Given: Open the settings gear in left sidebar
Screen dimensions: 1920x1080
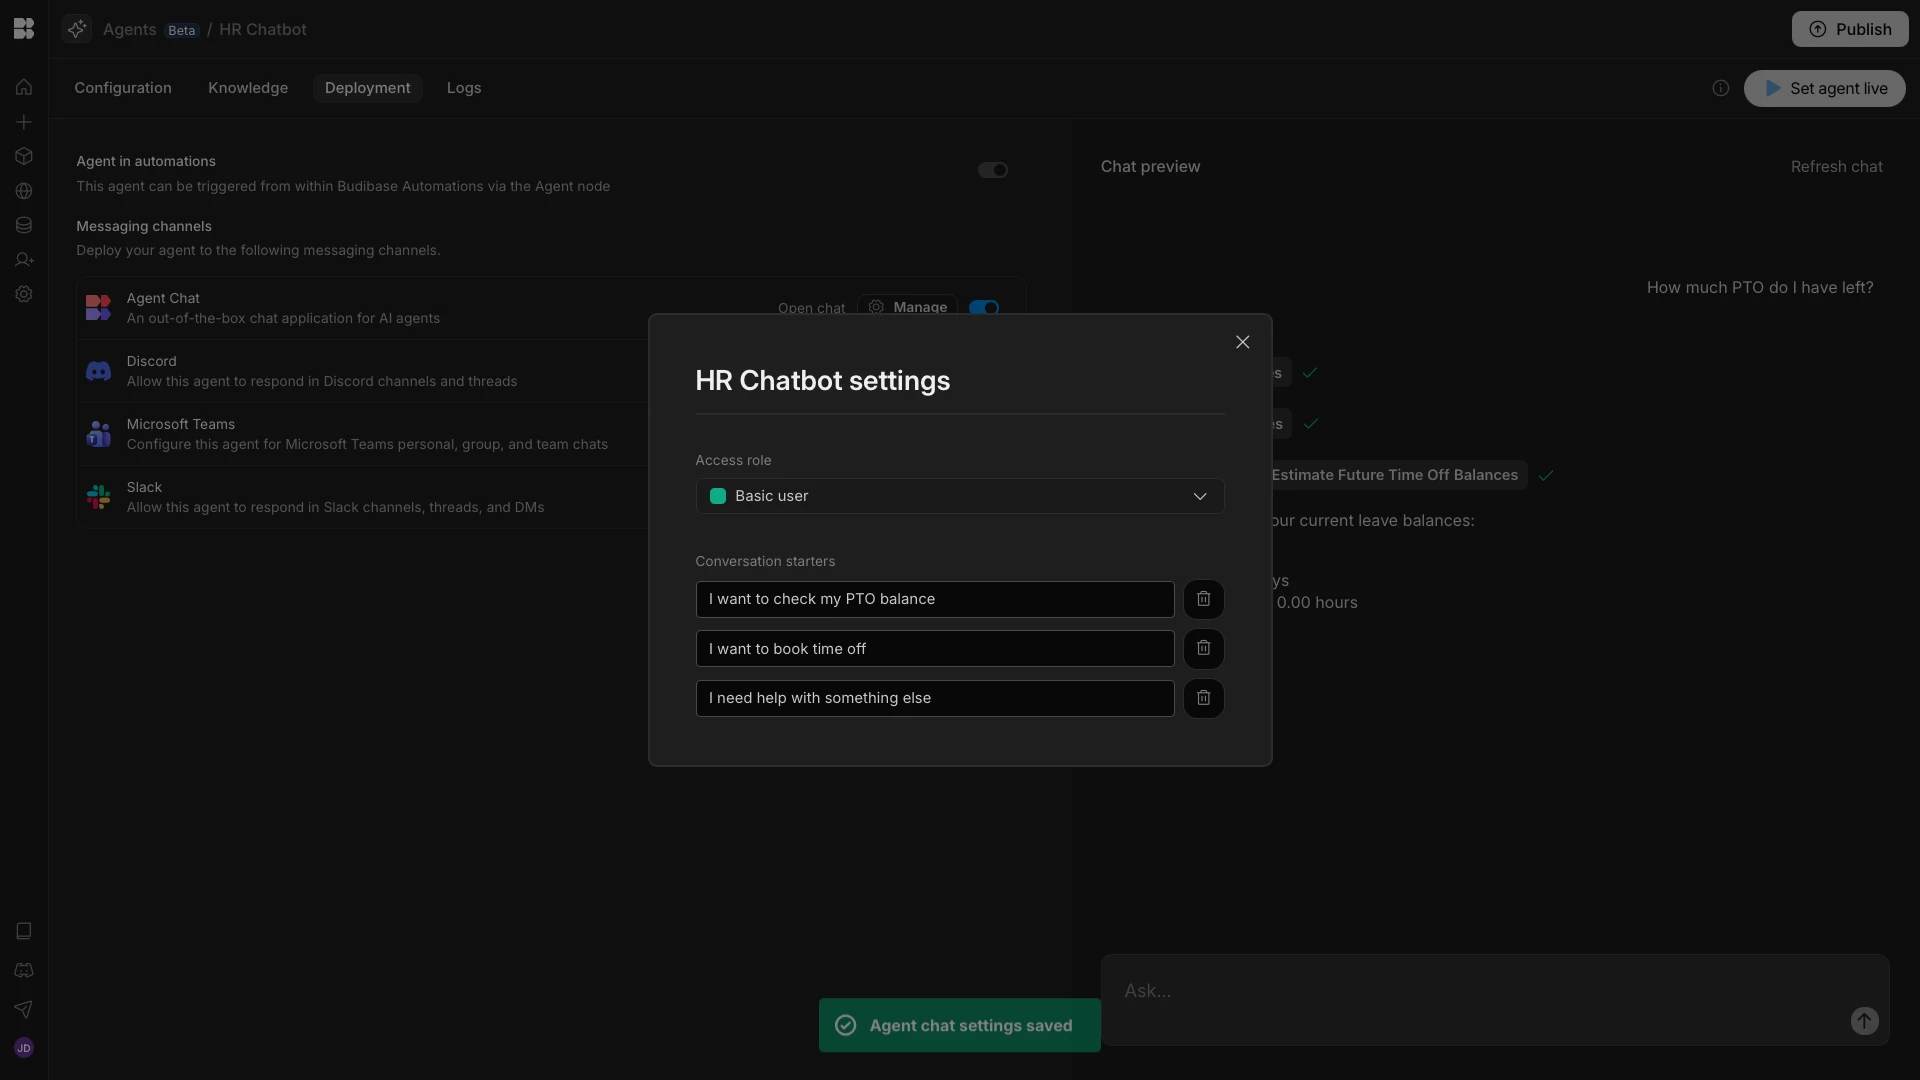Looking at the screenshot, I should 24,294.
